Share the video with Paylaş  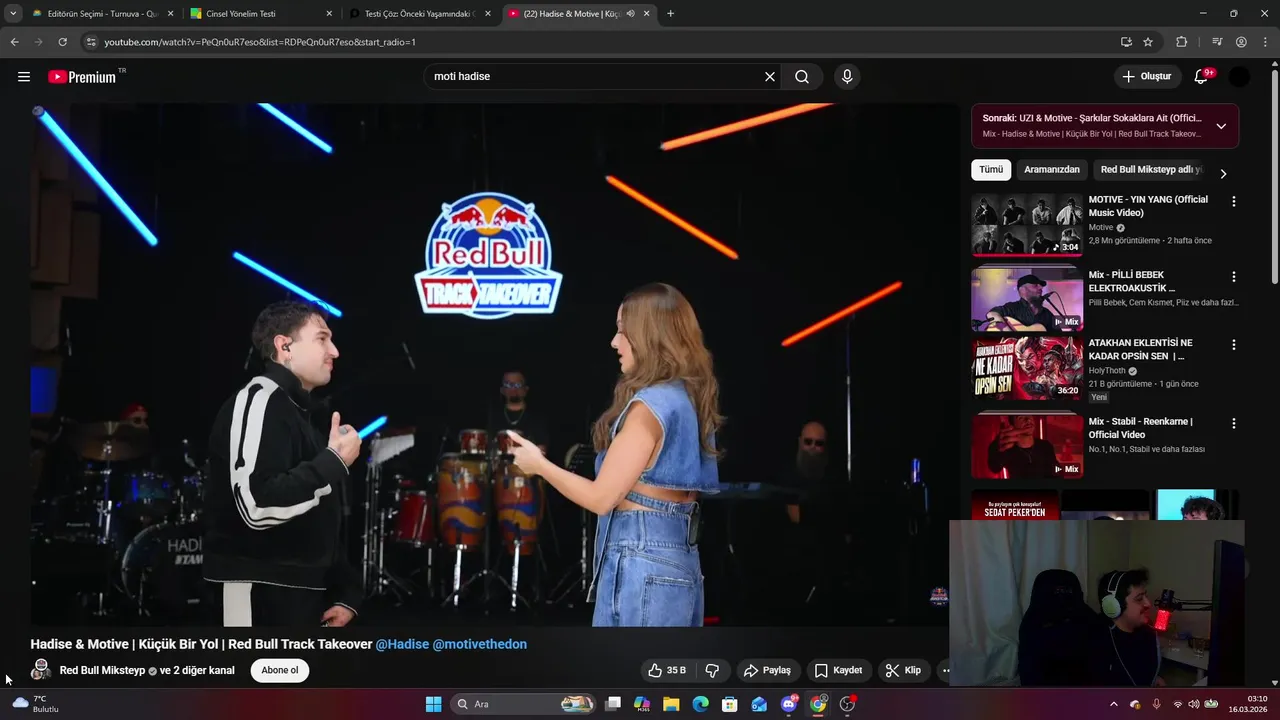(767, 670)
